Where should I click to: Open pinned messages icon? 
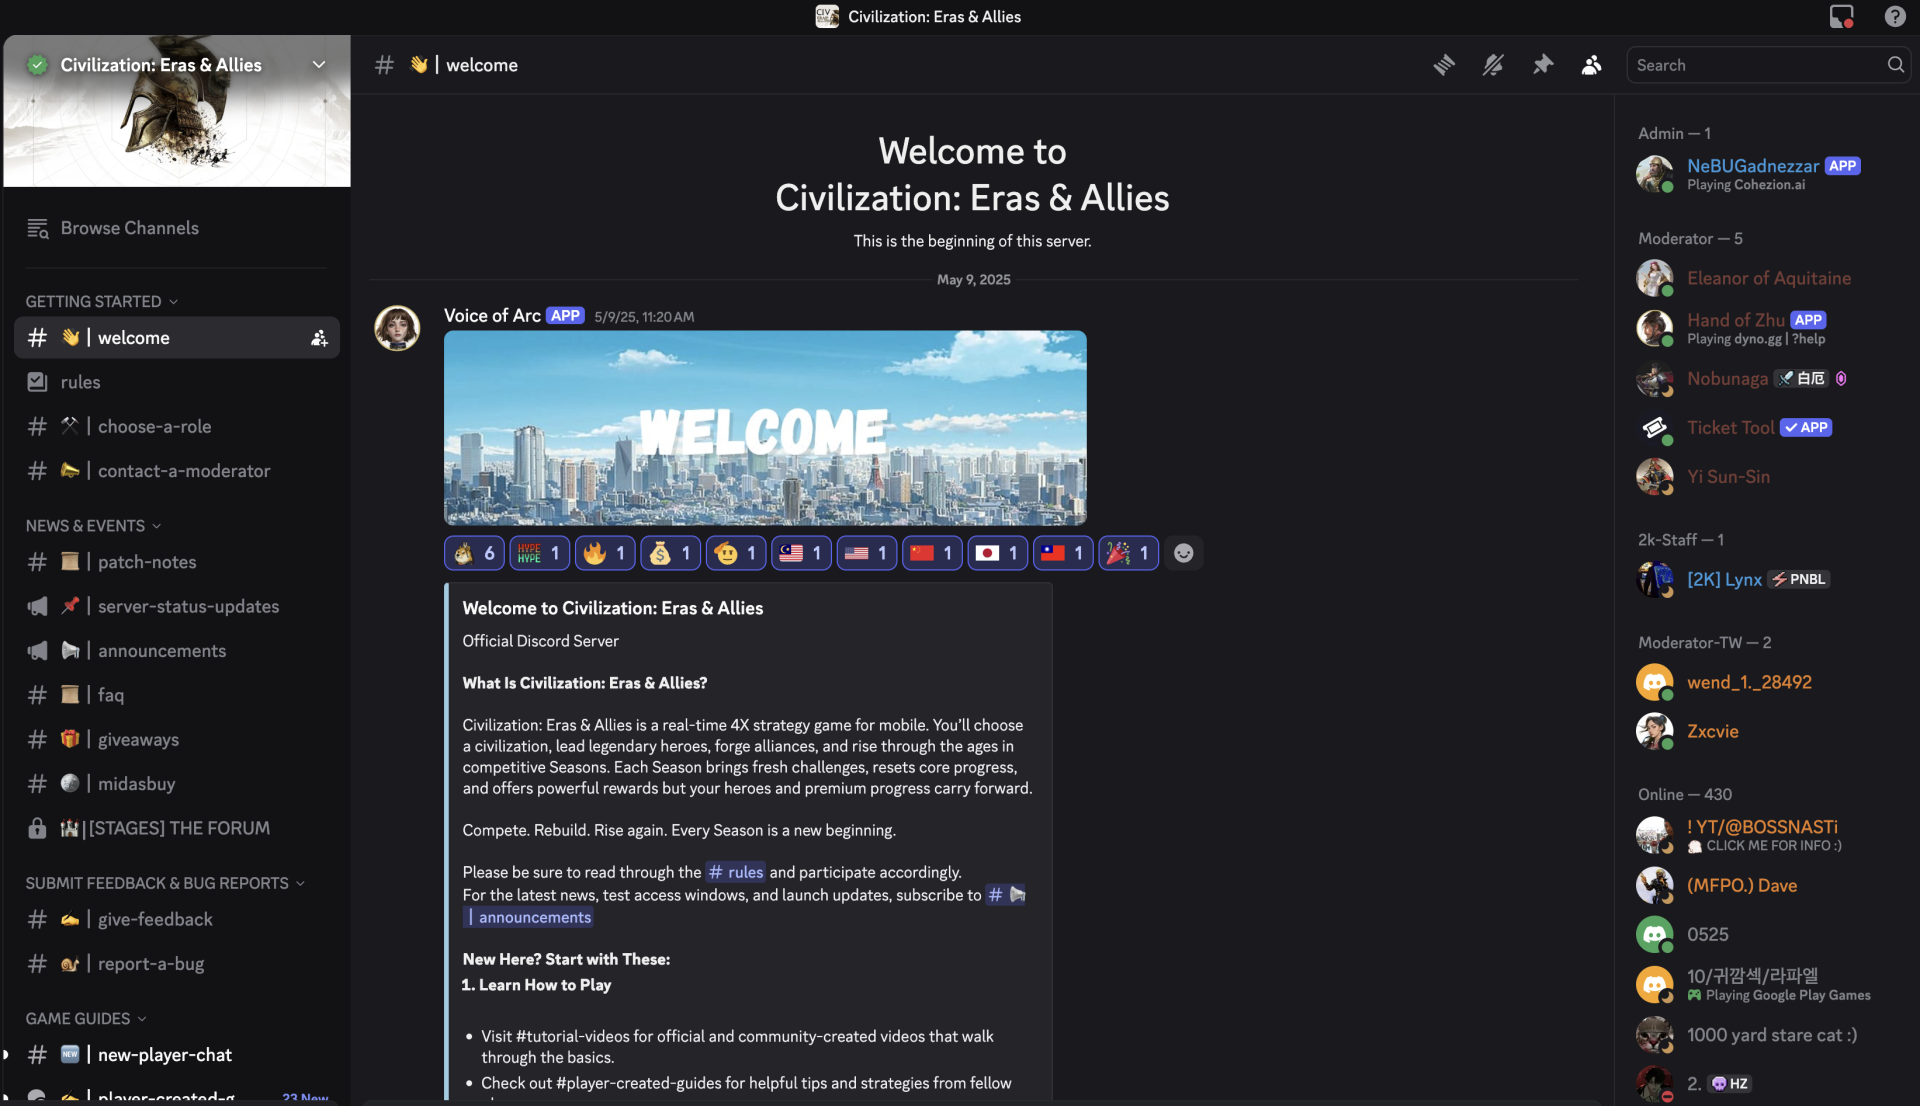coord(1543,65)
